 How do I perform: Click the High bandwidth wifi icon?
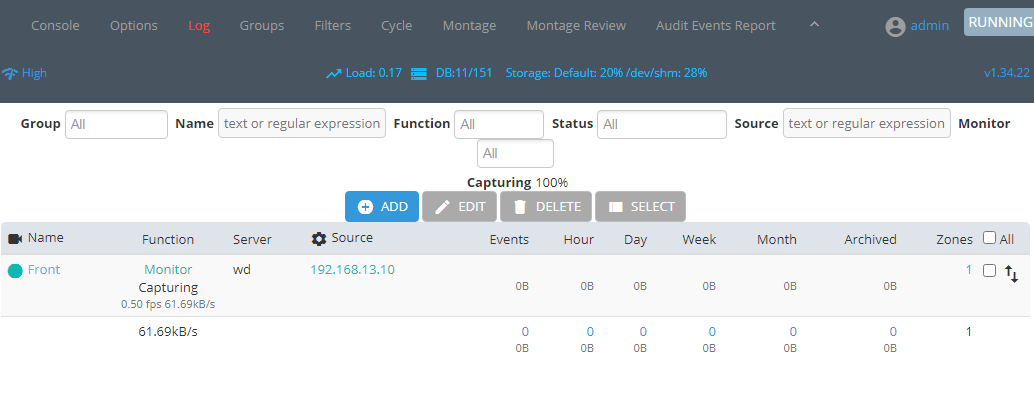pyautogui.click(x=9, y=73)
